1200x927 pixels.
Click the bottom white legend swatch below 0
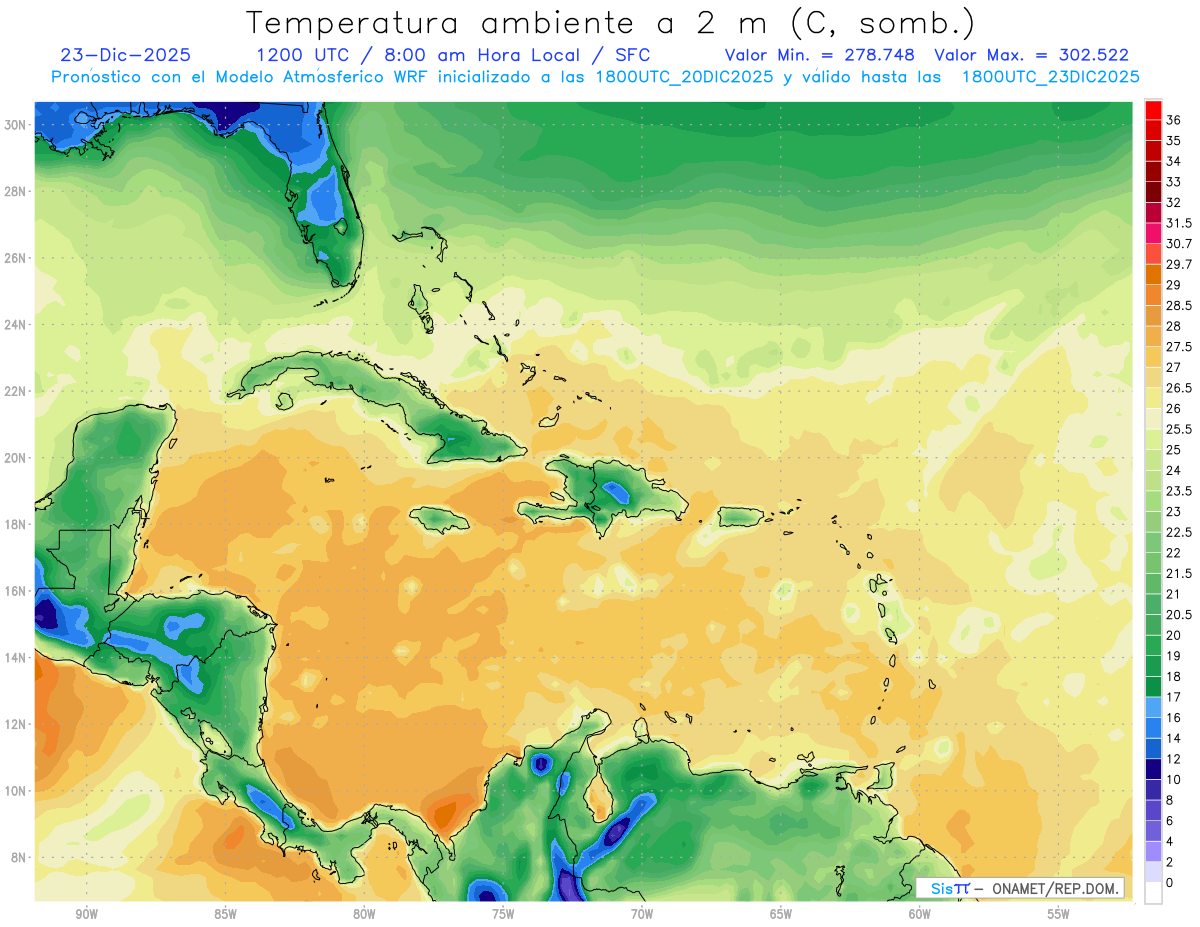pos(1153,894)
